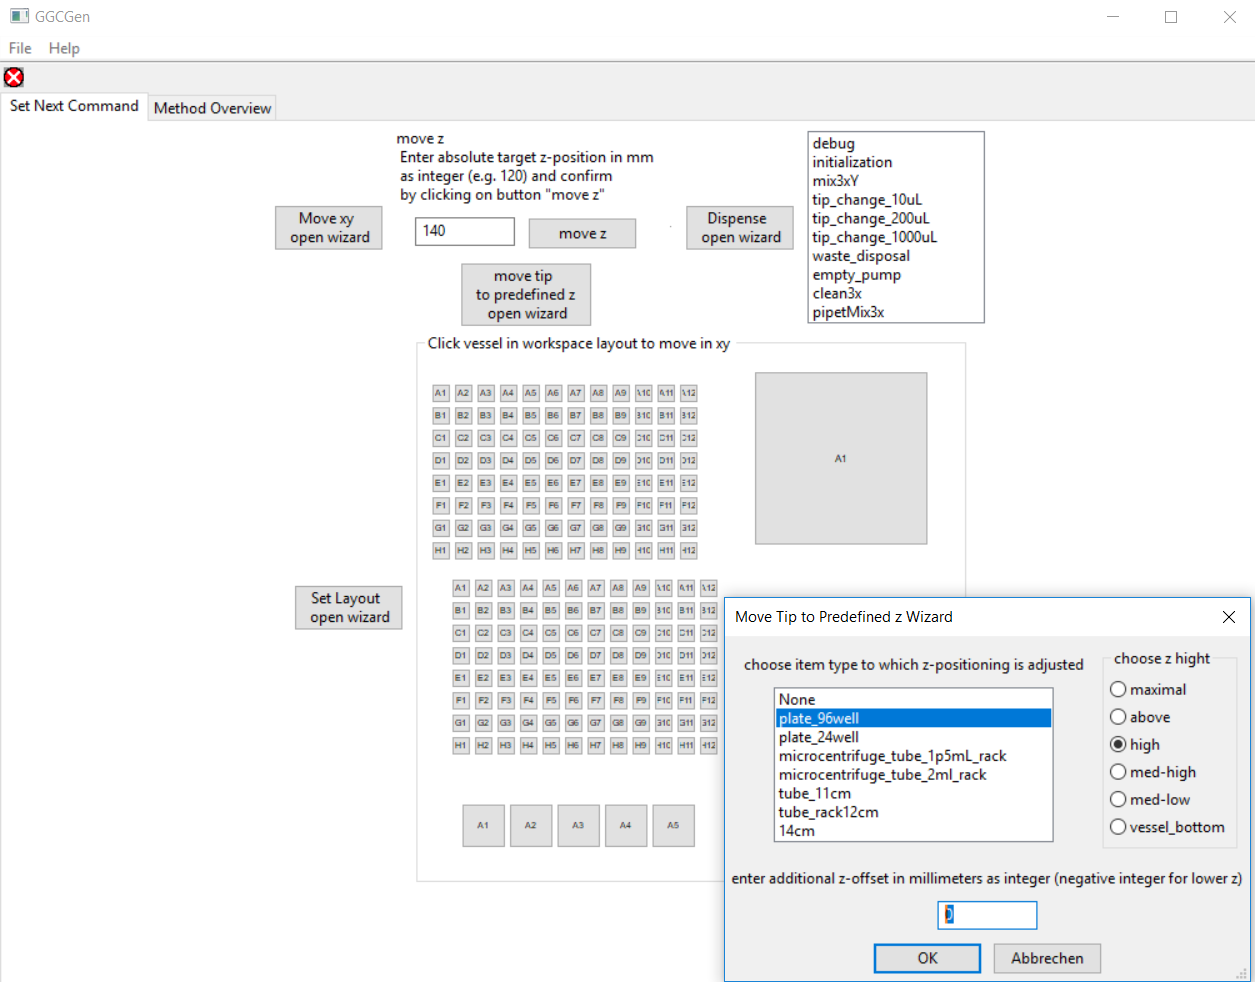Click the z-position input field with 140
This screenshot has width=1255, height=982.
[x=464, y=231]
